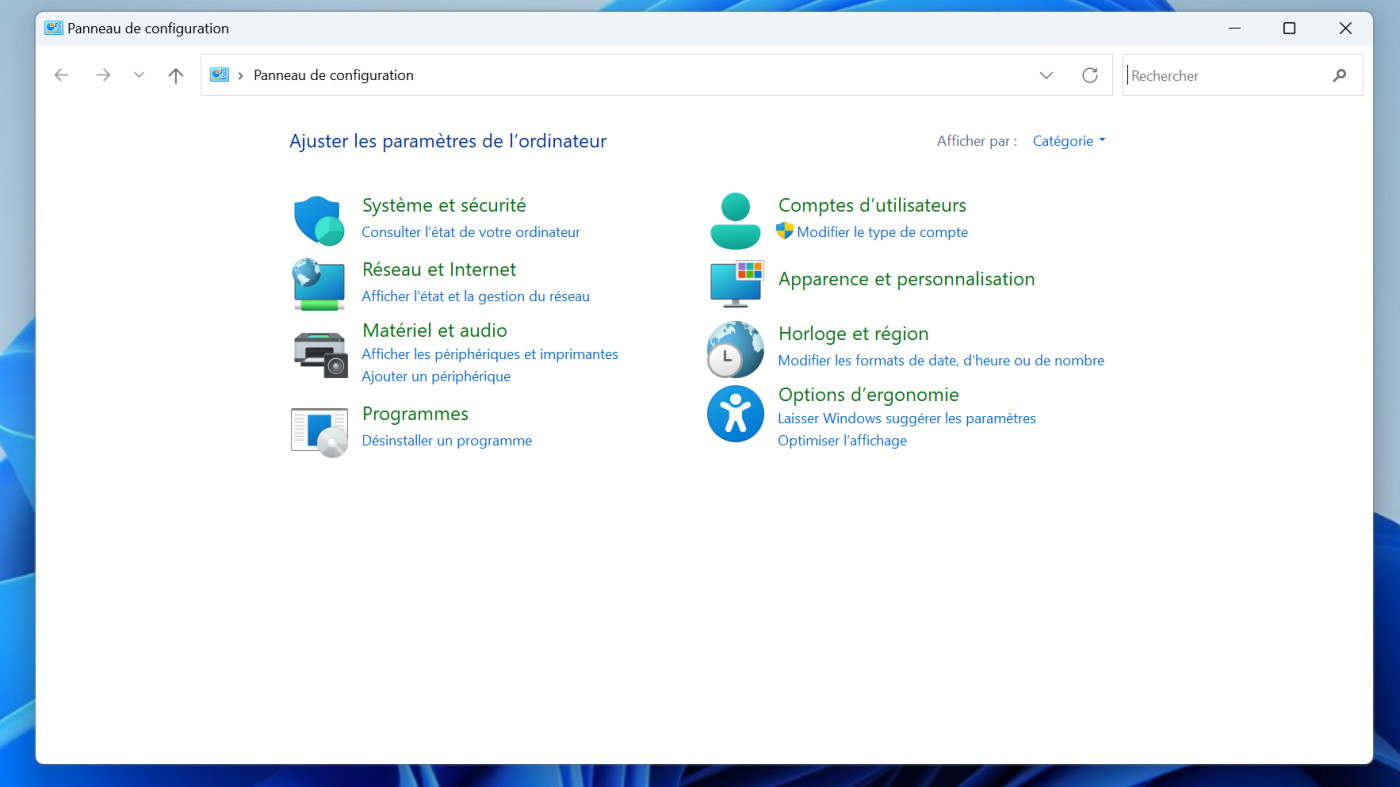Click Afficher l'état et la gestion du réseau
This screenshot has width=1400, height=787.
click(476, 296)
